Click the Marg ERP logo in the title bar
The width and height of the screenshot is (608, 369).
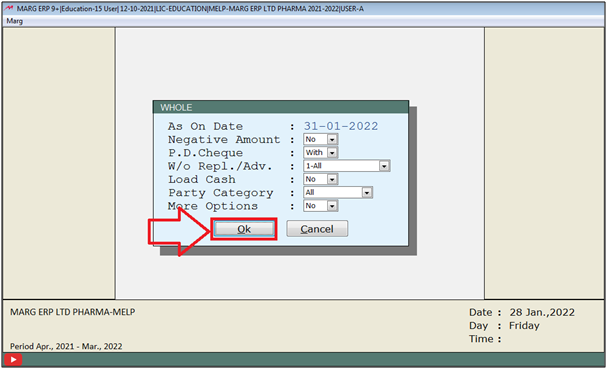point(9,8)
